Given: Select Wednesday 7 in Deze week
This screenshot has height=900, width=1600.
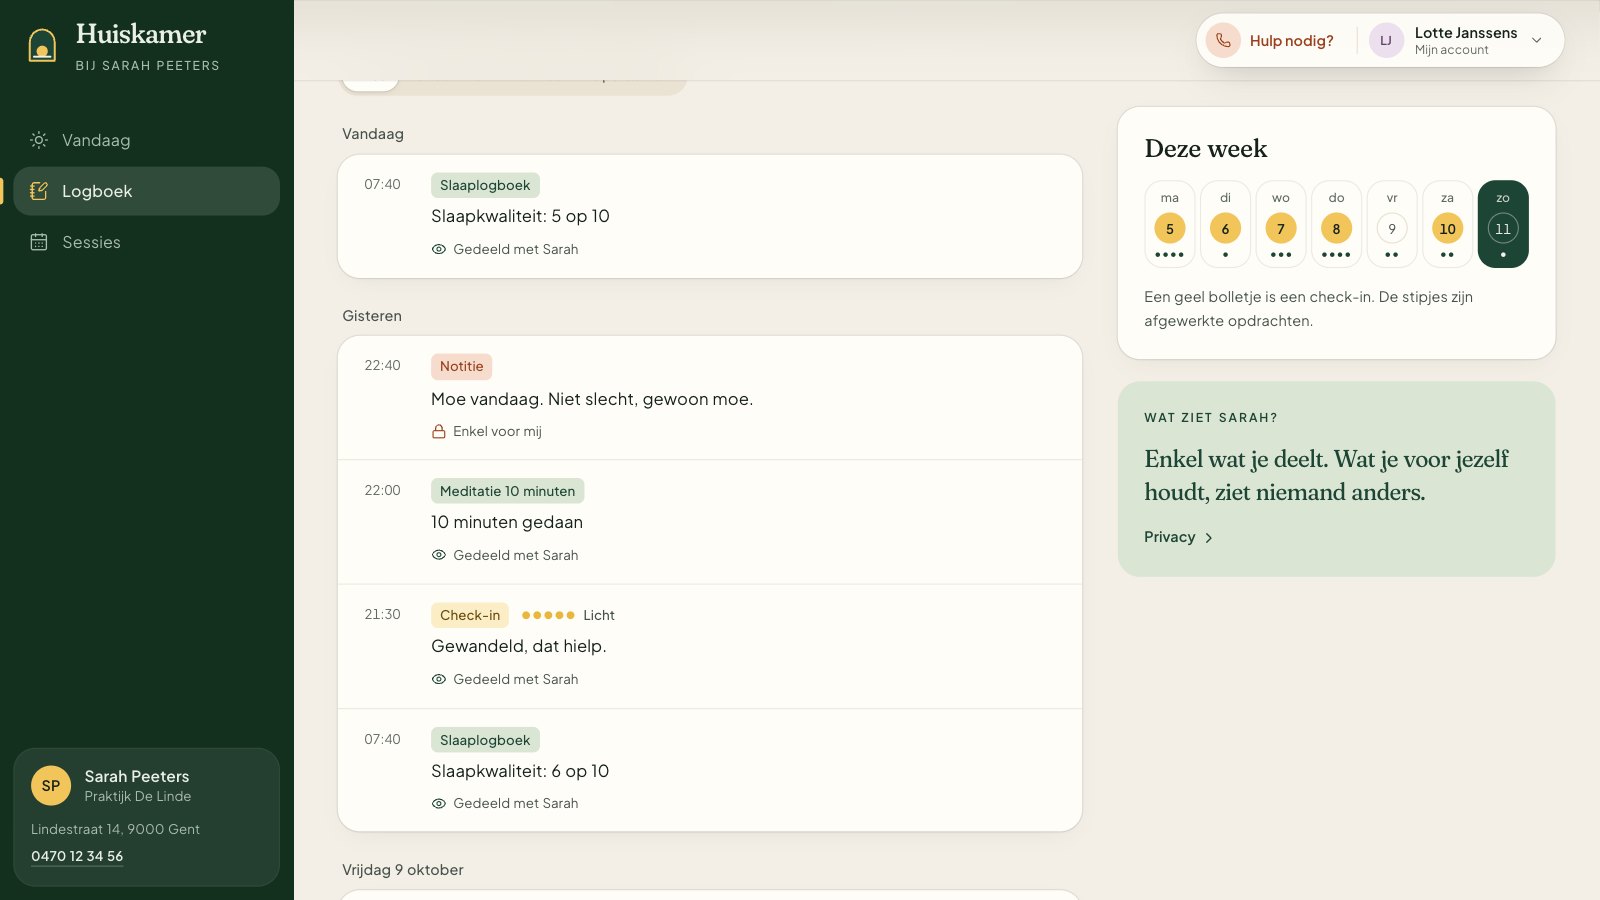Looking at the screenshot, I should point(1281,224).
